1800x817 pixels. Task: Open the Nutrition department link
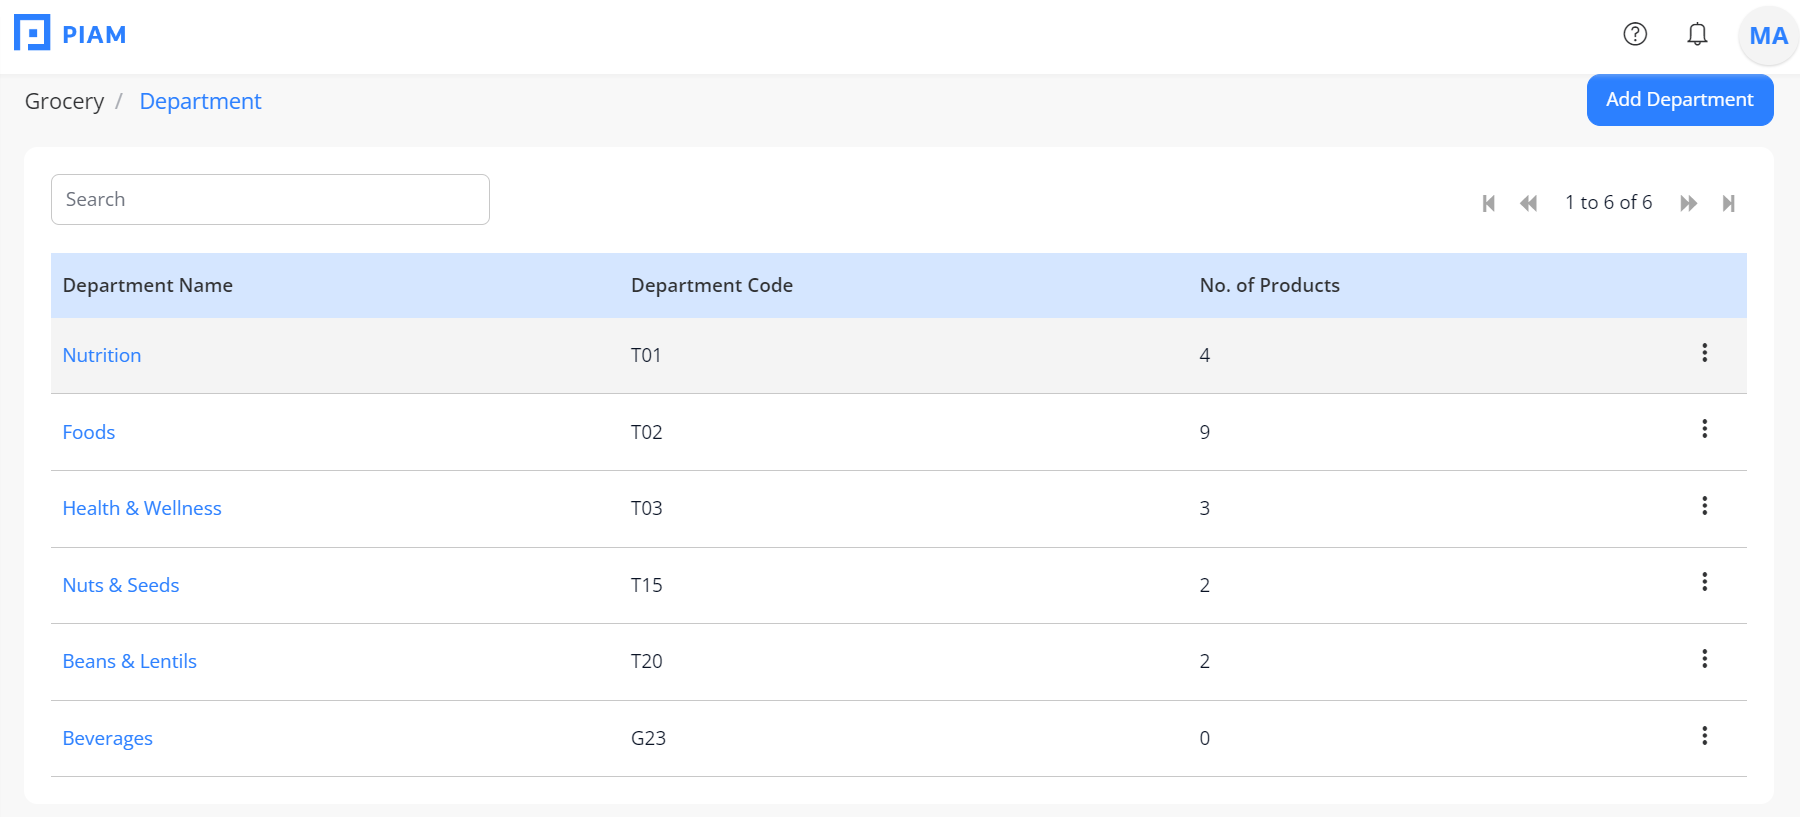pyautogui.click(x=102, y=355)
